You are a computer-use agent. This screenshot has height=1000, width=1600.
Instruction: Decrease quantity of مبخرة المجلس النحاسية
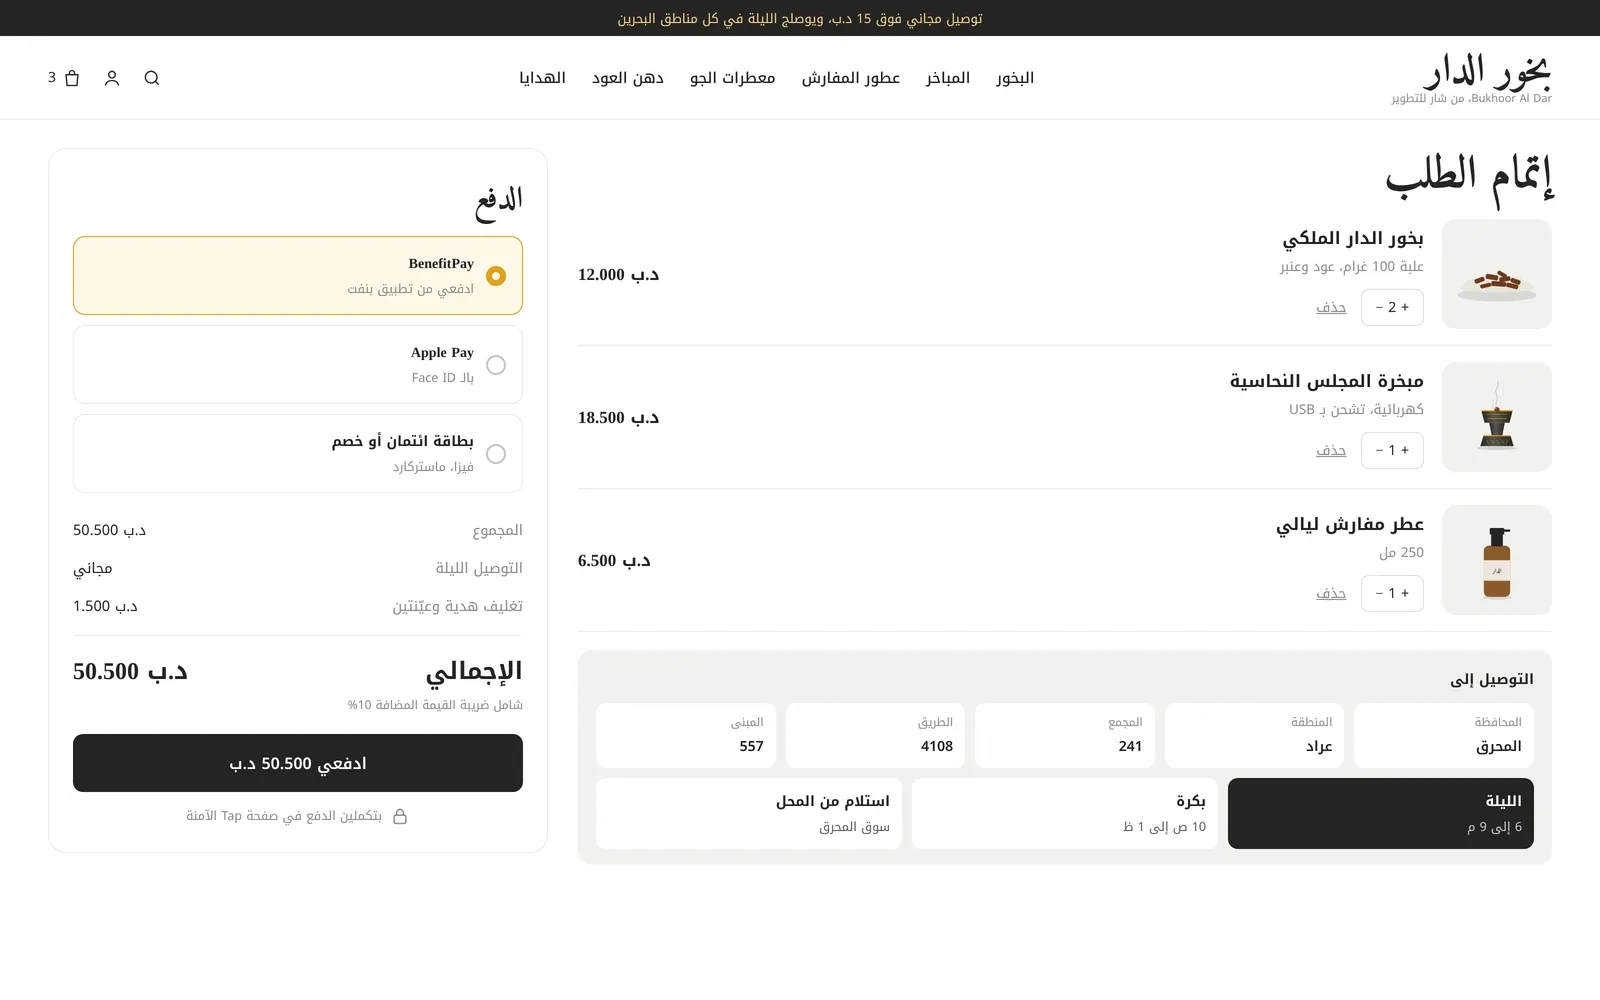(1379, 450)
